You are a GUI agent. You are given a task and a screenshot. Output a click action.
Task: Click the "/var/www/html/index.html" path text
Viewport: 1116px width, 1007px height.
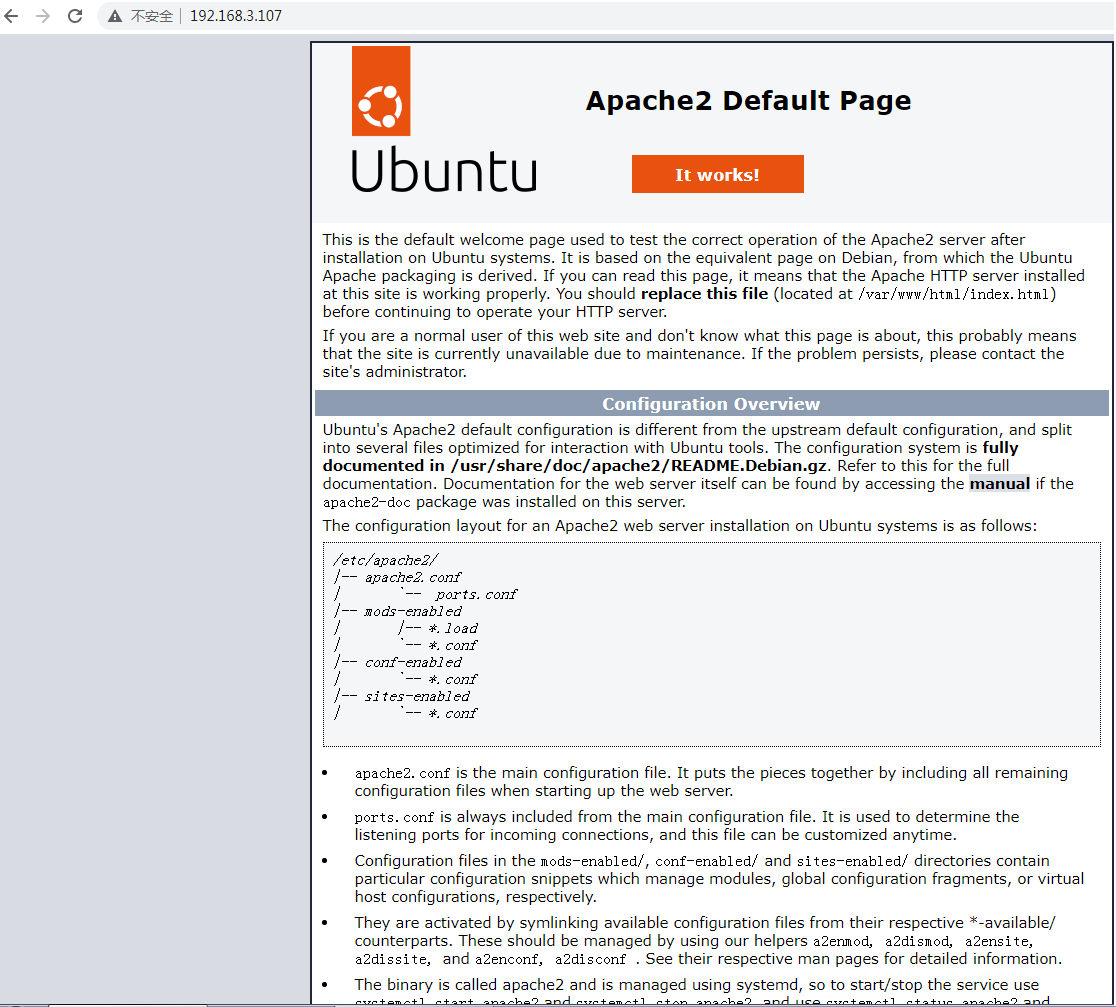pyautogui.click(x=954, y=295)
